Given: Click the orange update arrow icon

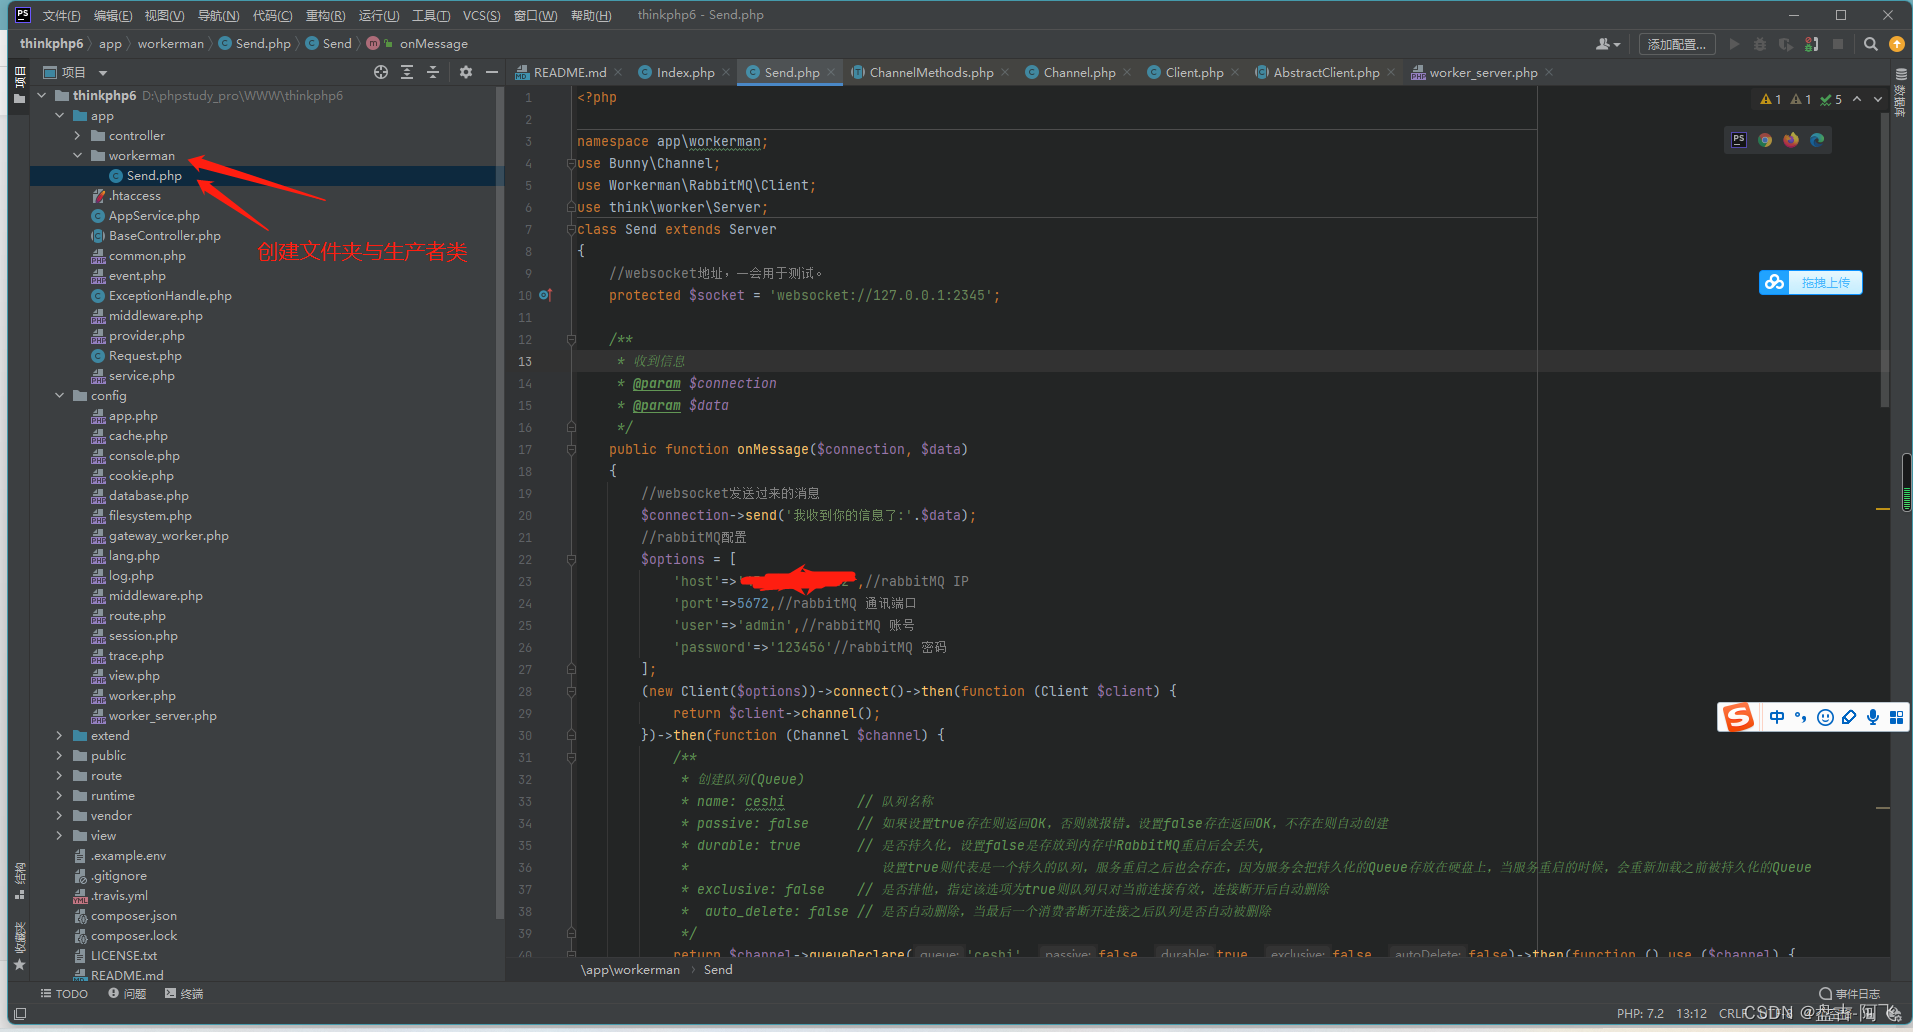Looking at the screenshot, I should click(1895, 43).
